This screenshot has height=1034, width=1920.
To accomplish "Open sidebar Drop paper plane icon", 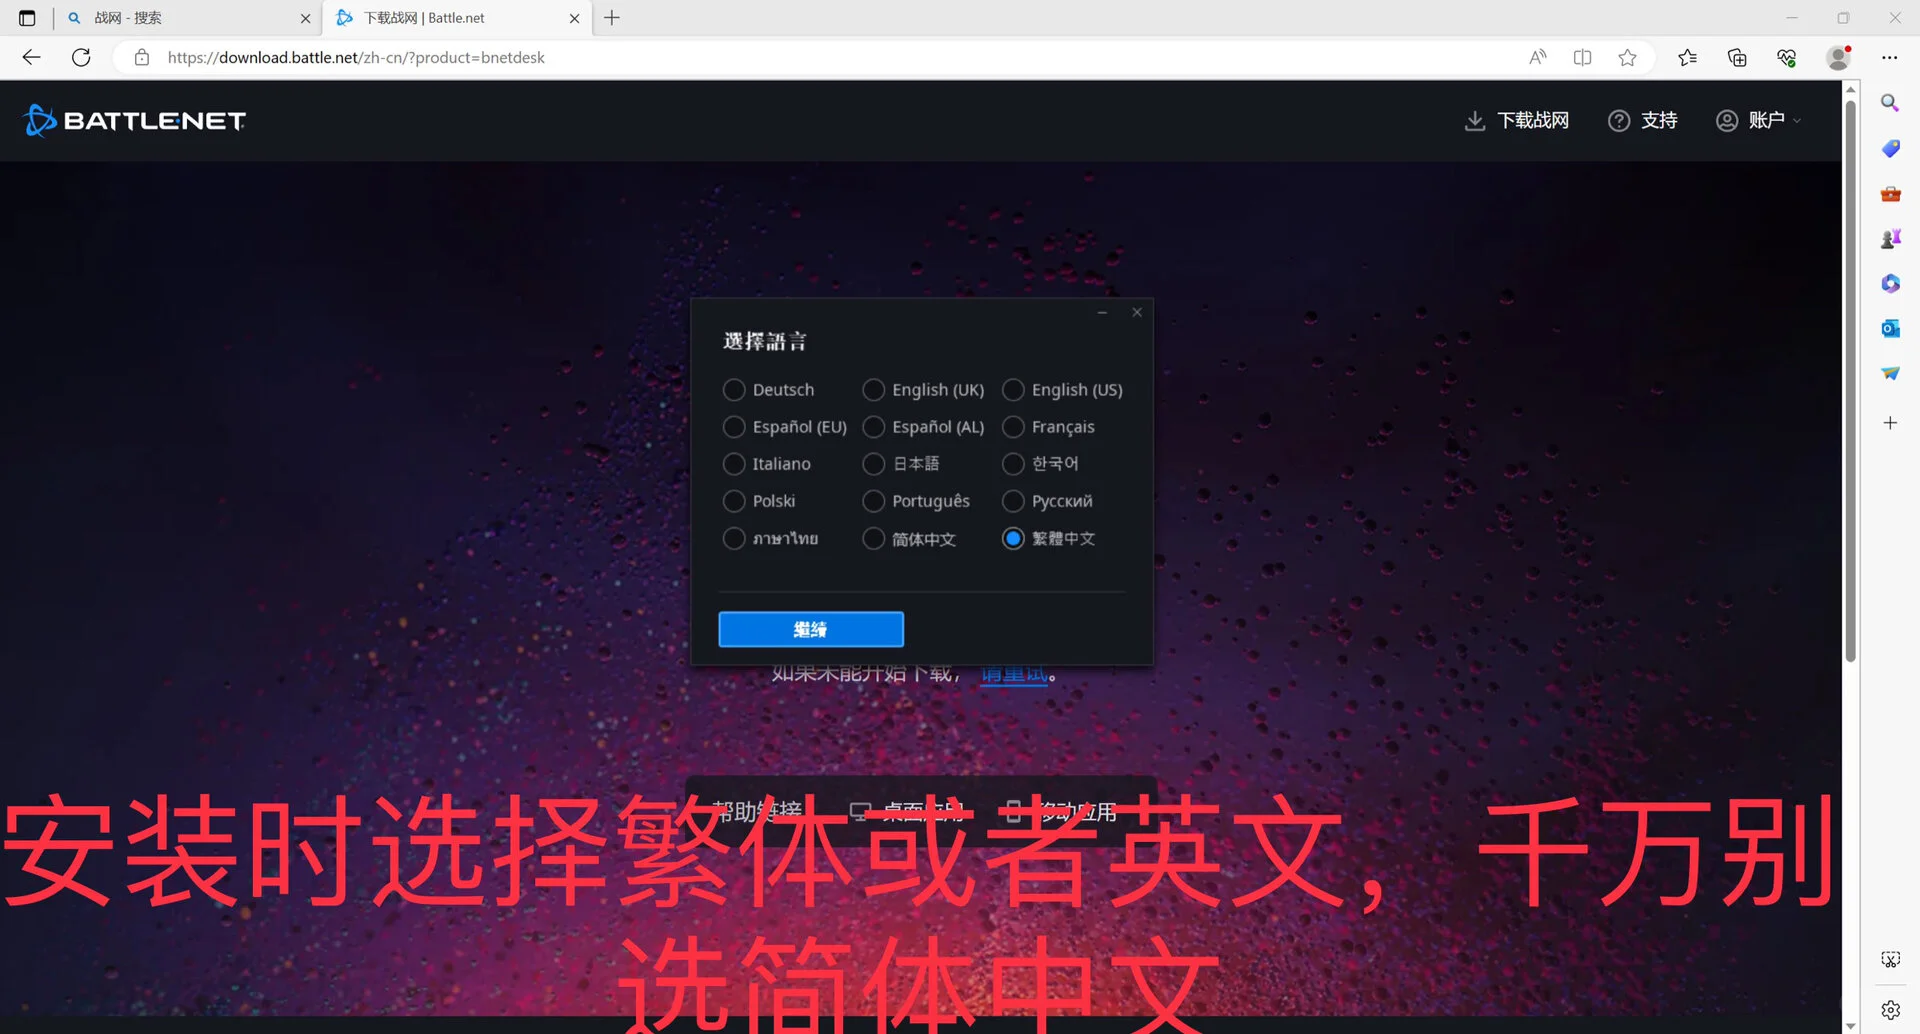I will [x=1890, y=373].
